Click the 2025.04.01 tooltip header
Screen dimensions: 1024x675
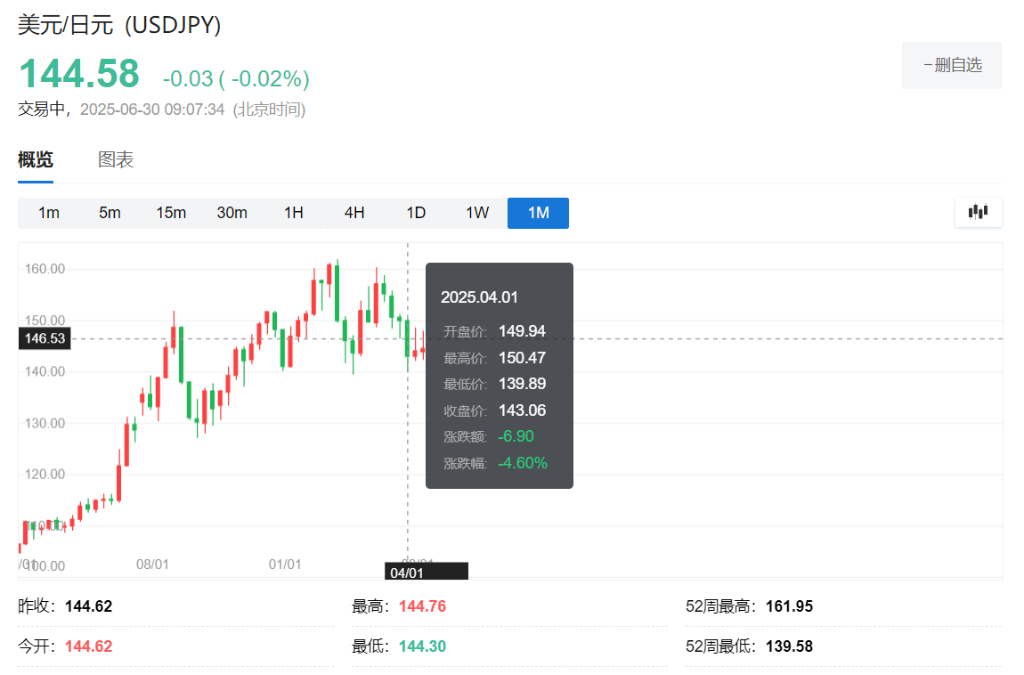(479, 297)
